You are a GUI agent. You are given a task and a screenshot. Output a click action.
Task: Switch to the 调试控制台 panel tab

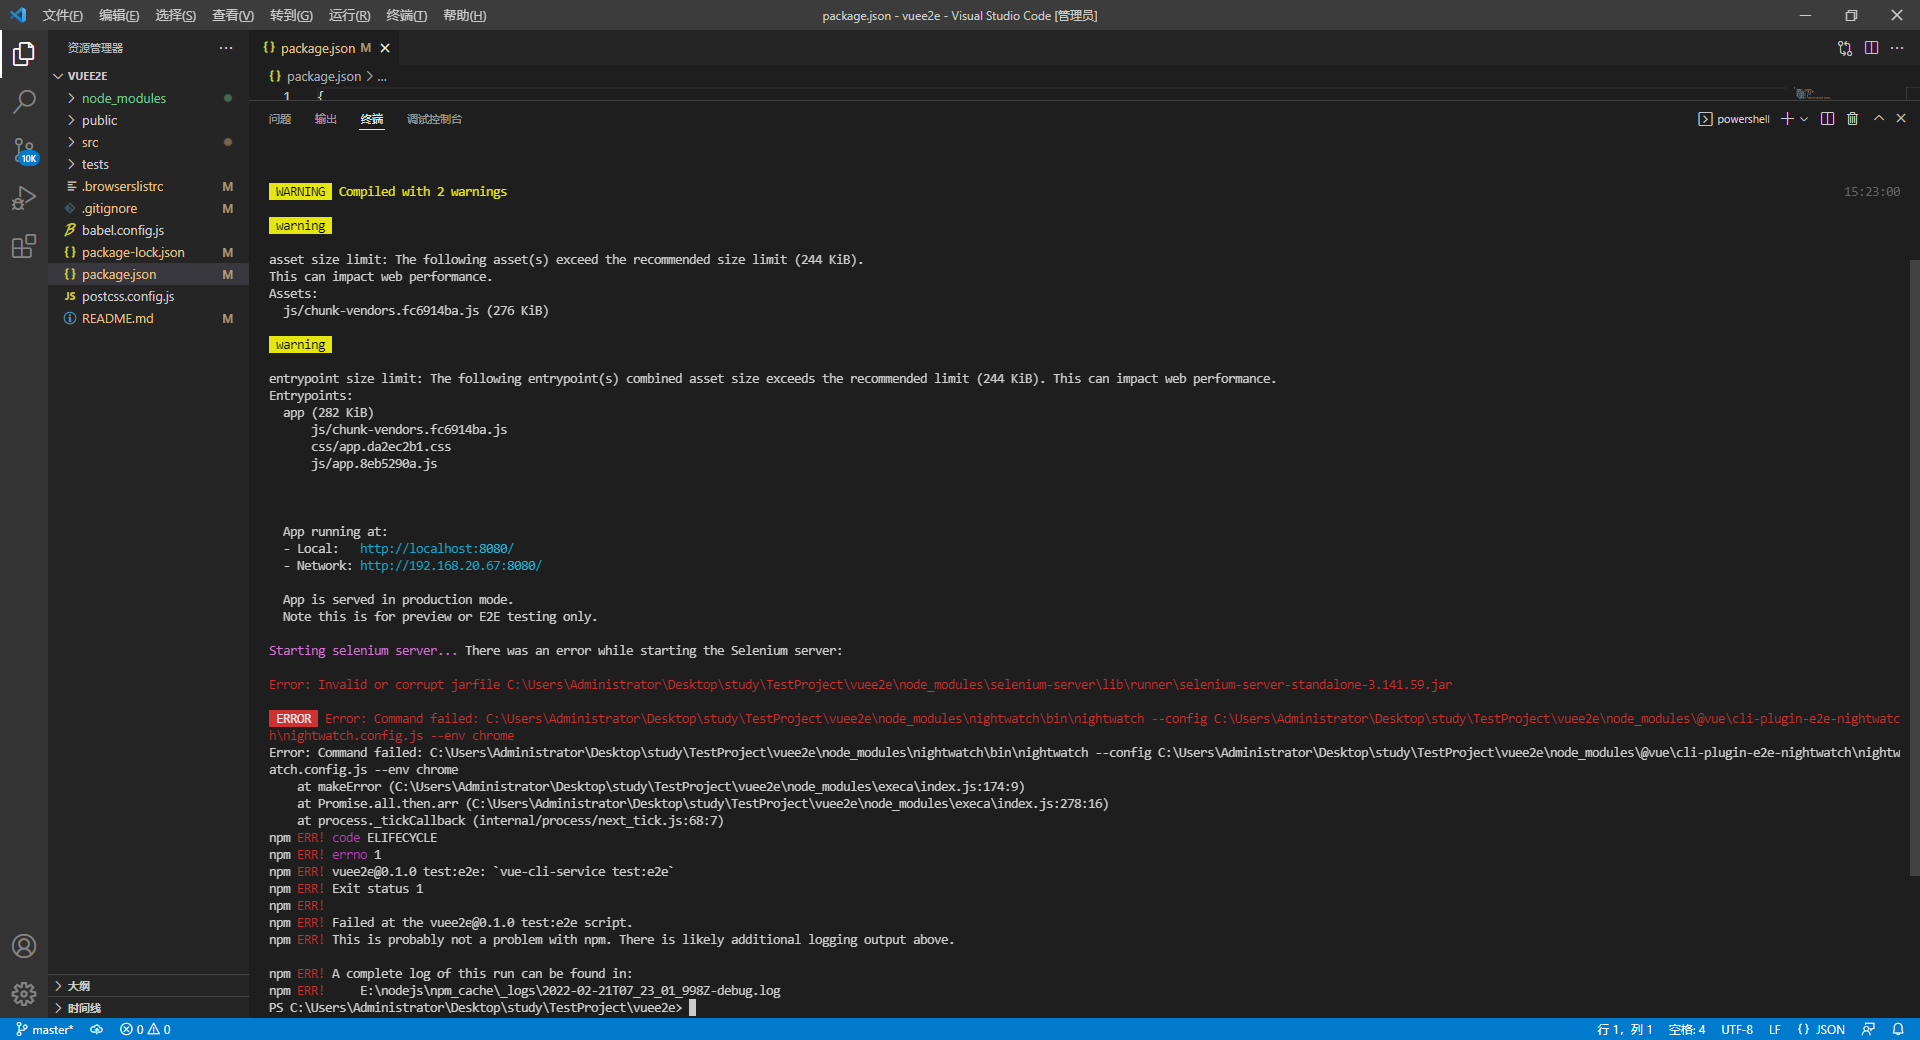tap(434, 119)
